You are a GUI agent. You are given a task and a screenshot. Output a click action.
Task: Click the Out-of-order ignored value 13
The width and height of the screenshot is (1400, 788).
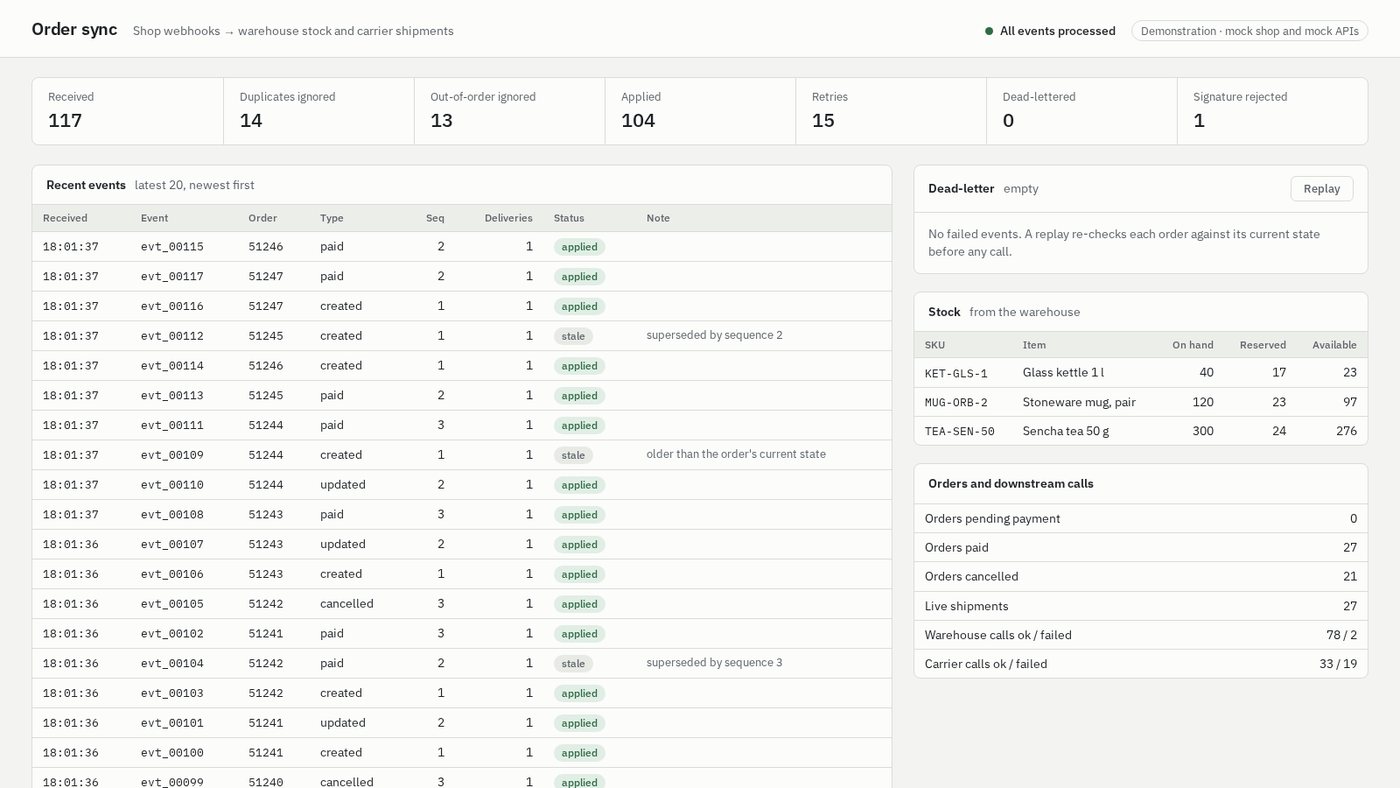pos(441,121)
